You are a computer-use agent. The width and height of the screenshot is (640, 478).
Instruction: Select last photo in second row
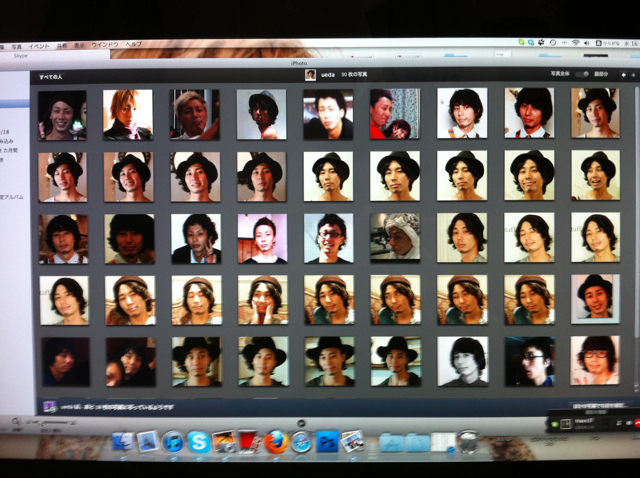coord(596,175)
